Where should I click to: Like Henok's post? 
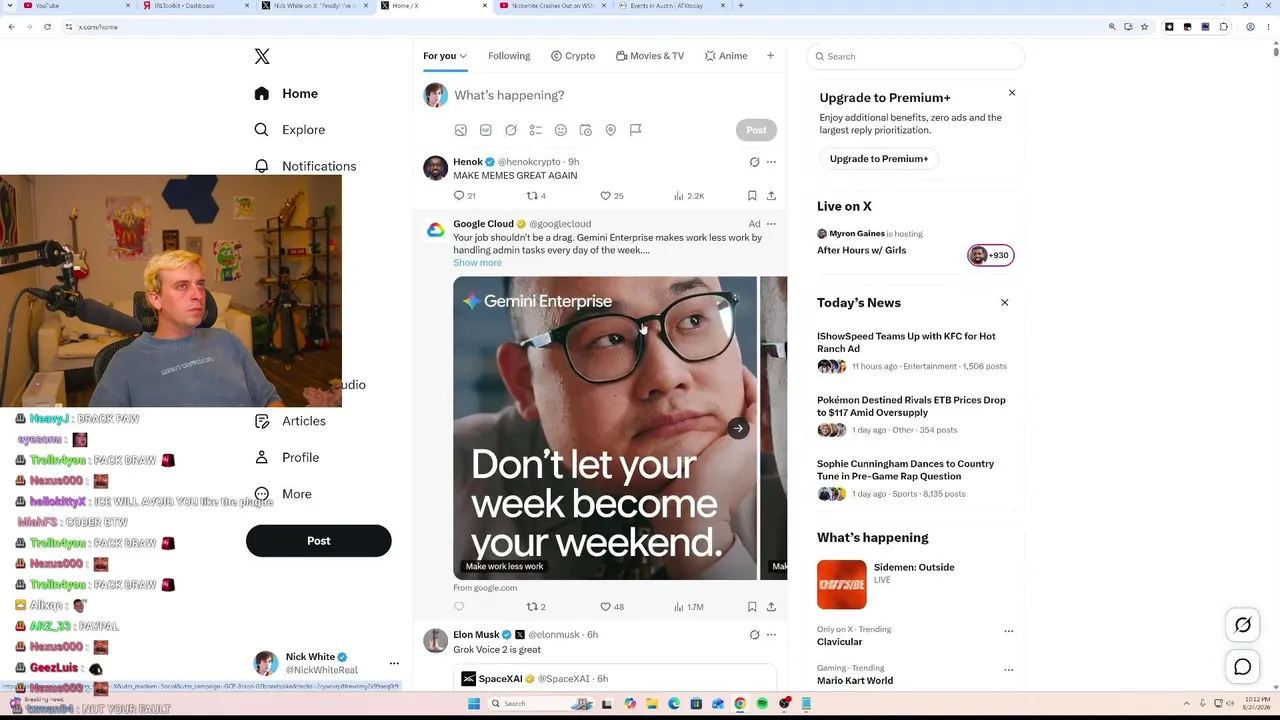pos(605,196)
